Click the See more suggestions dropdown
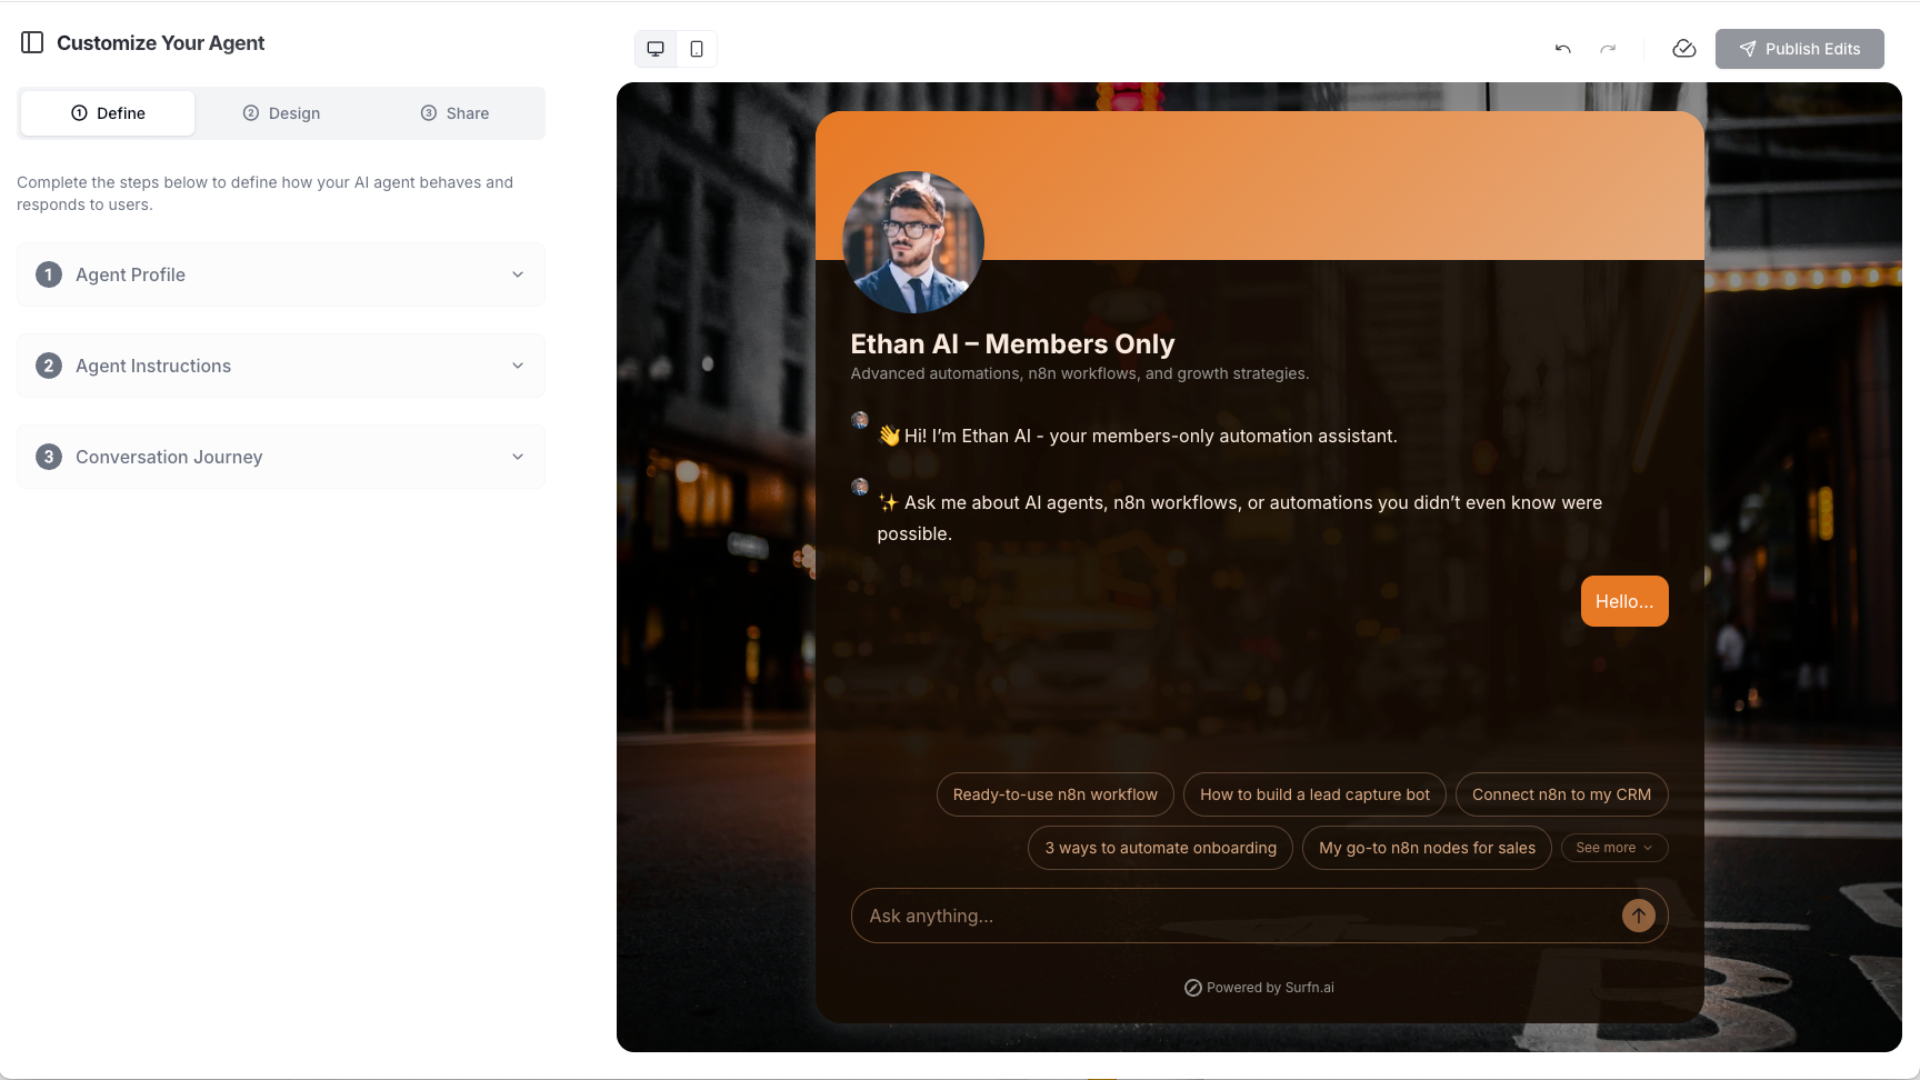This screenshot has height=1080, width=1920. (1614, 847)
